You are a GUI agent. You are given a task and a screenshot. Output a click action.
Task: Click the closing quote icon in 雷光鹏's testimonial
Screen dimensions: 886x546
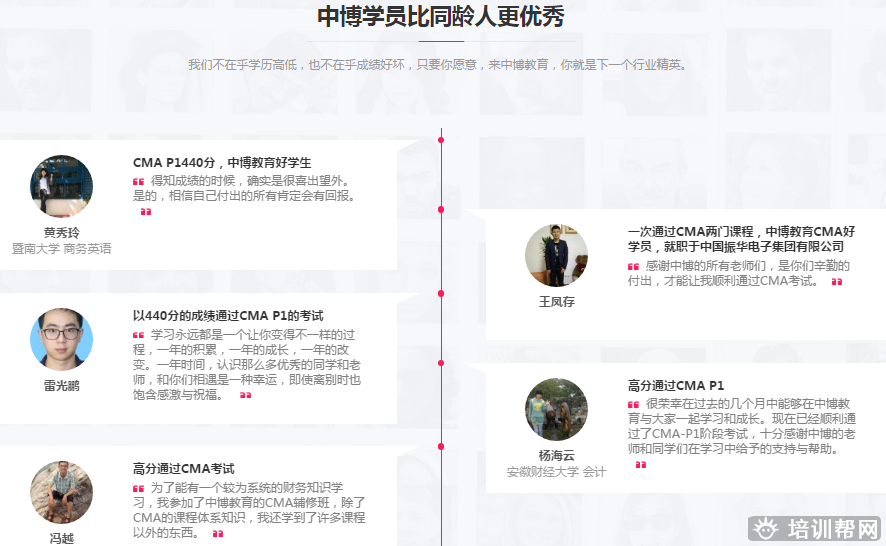tap(245, 395)
